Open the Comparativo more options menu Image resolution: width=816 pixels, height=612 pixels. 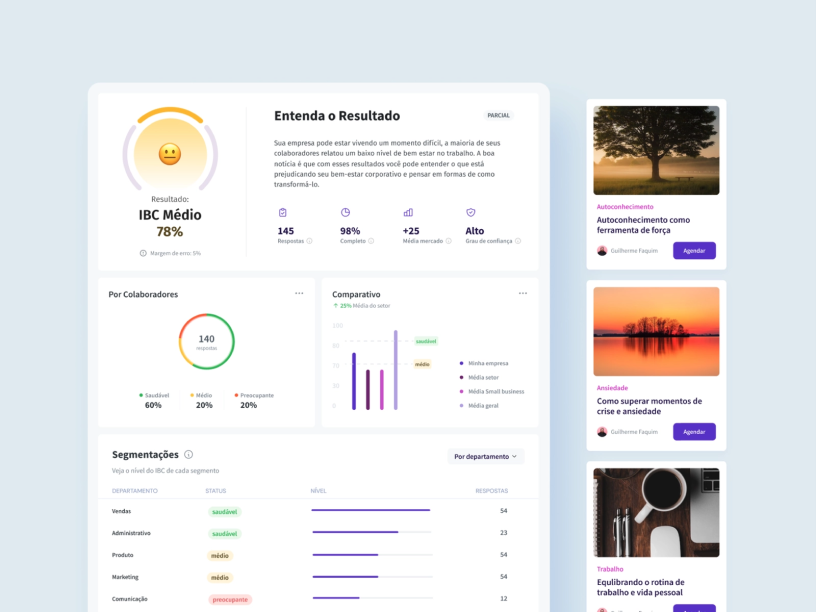coord(523,294)
